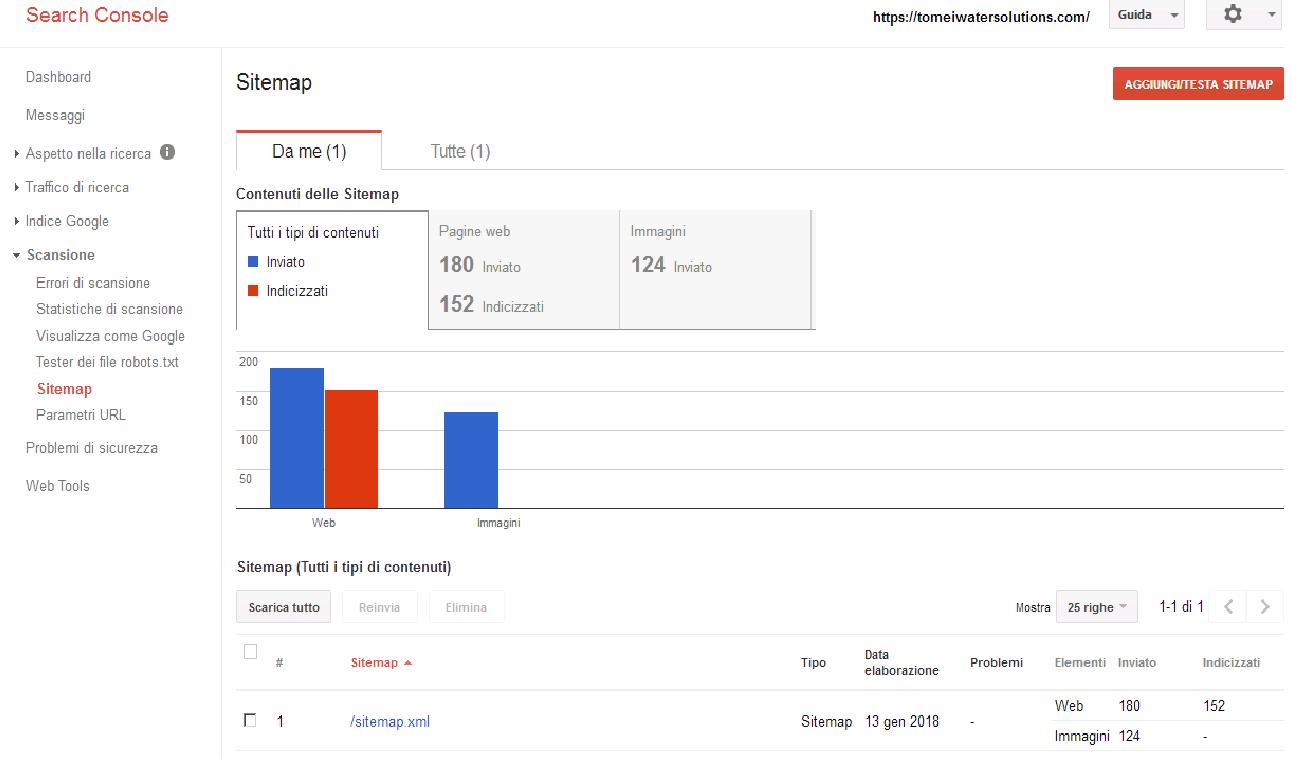Click the 1-1 di 1 pagination text
This screenshot has width=1292, height=759.
click(x=1182, y=606)
